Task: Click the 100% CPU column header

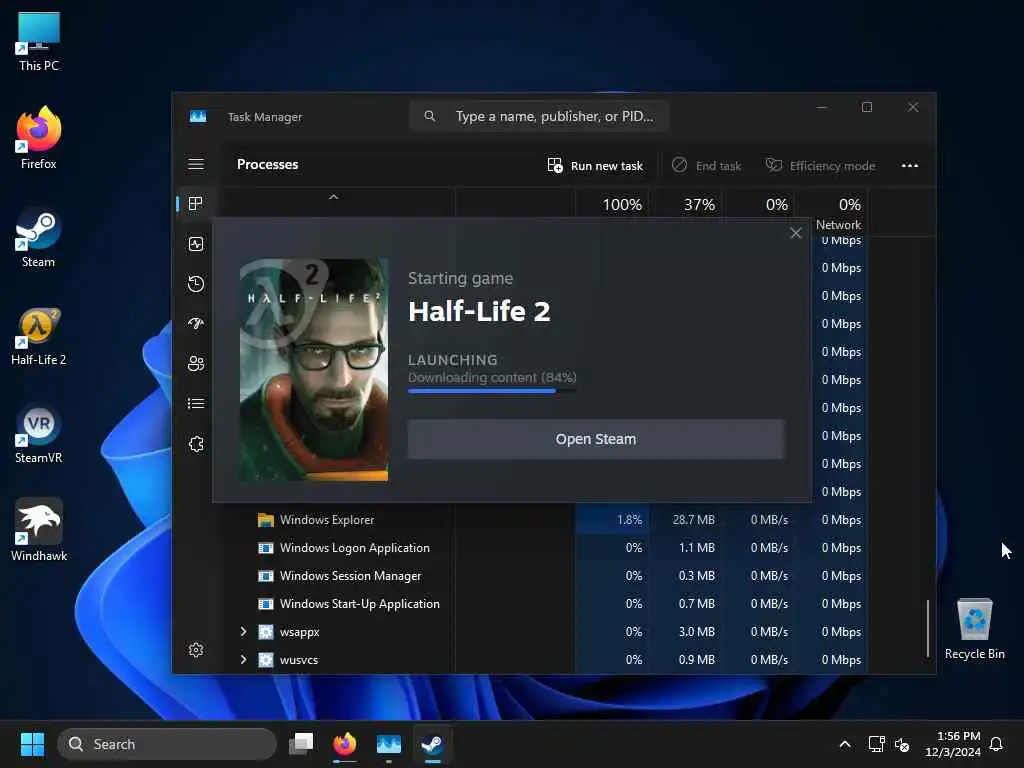Action: point(612,204)
